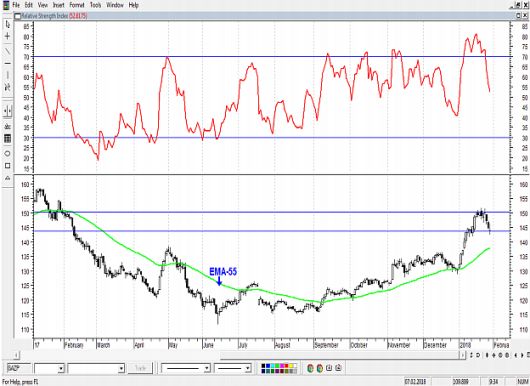Pick the diagonal trendline drawing tool
Screen dimensions: 530x386
point(7,51)
